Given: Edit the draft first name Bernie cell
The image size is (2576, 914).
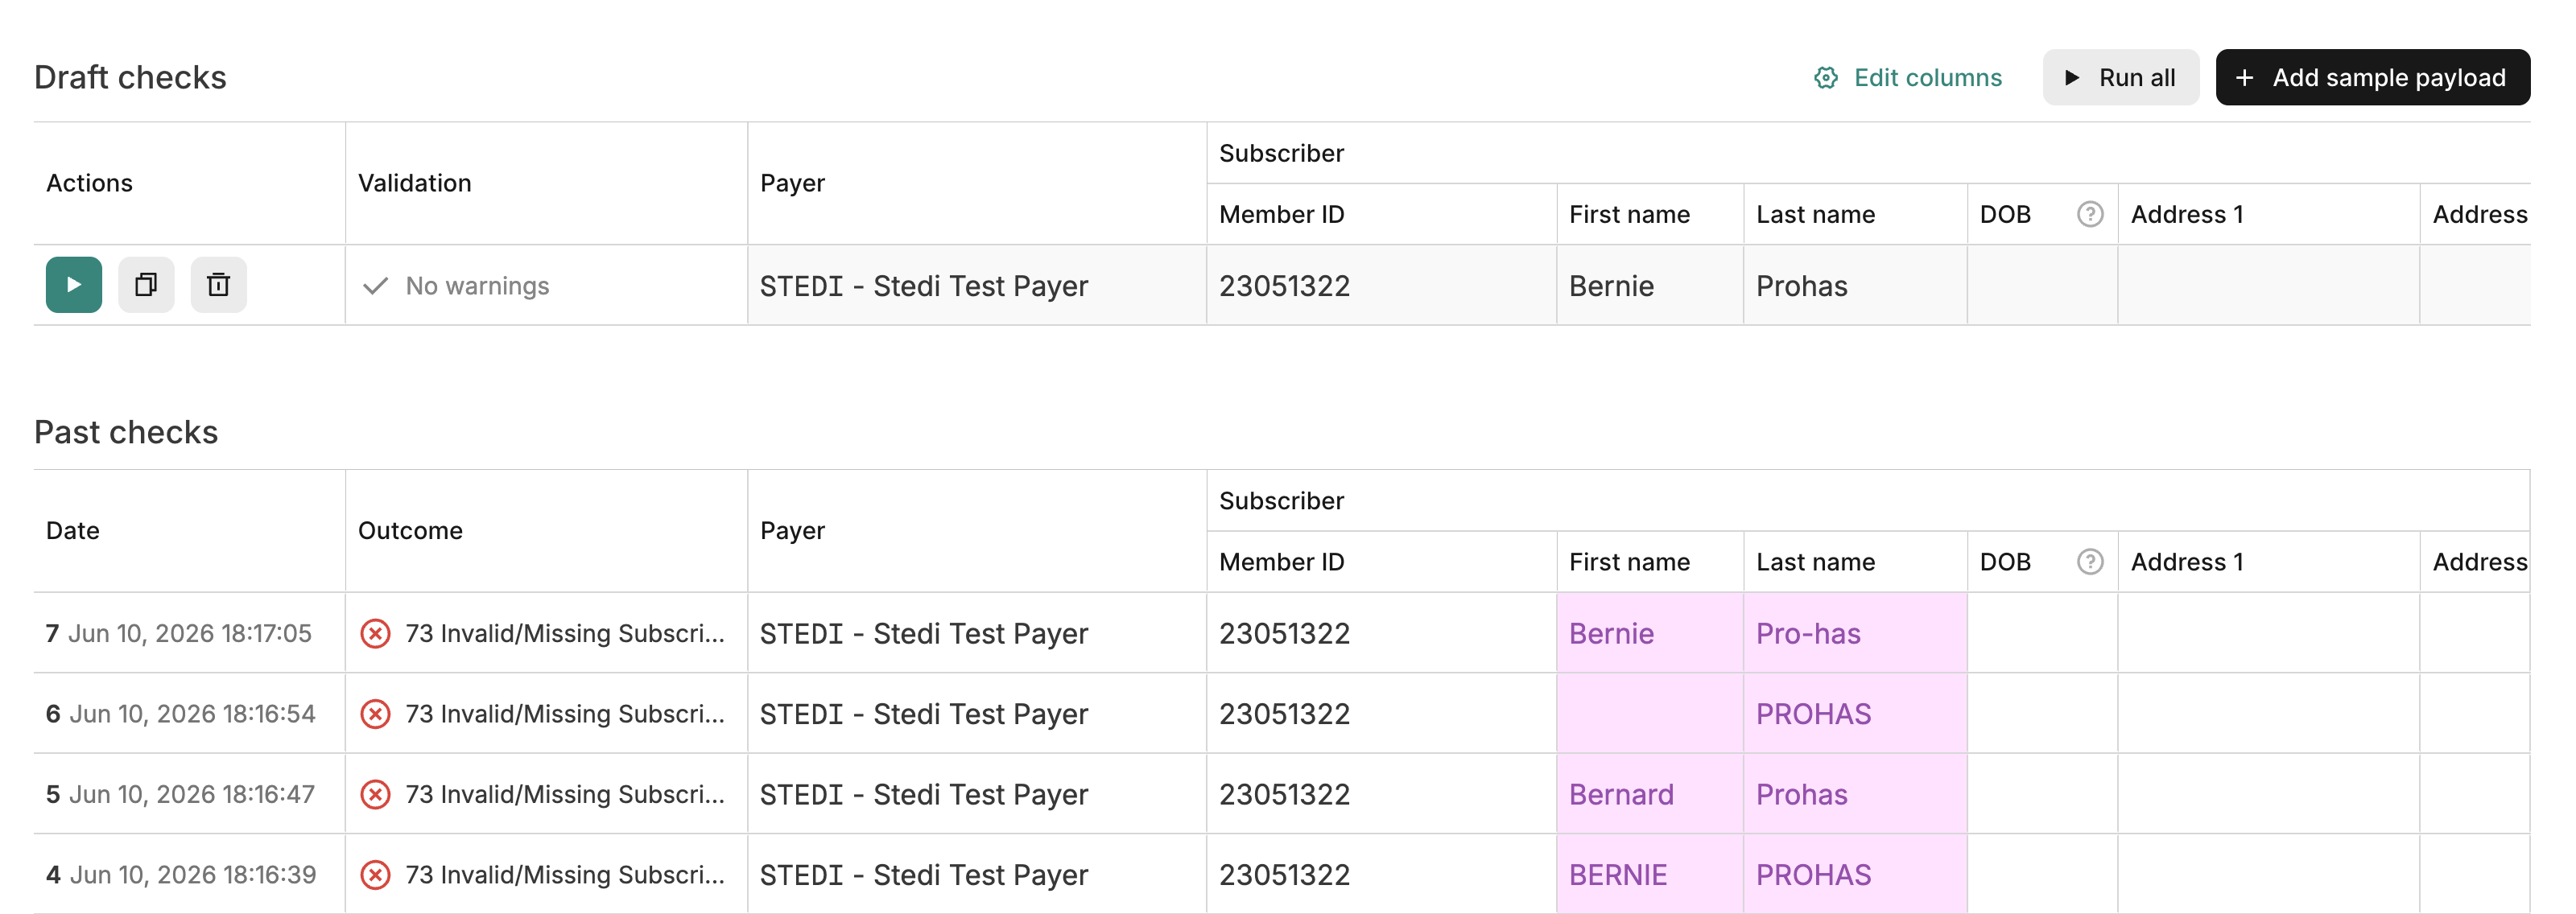Looking at the screenshot, I should pyautogui.click(x=1650, y=286).
